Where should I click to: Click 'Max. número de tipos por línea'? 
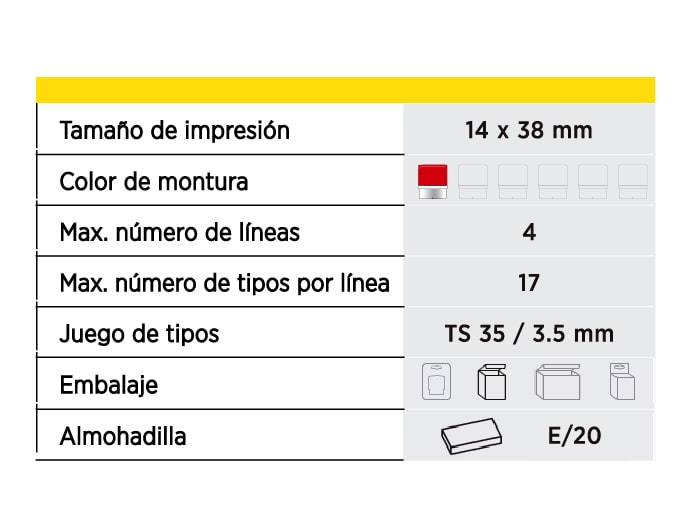tap(224, 283)
